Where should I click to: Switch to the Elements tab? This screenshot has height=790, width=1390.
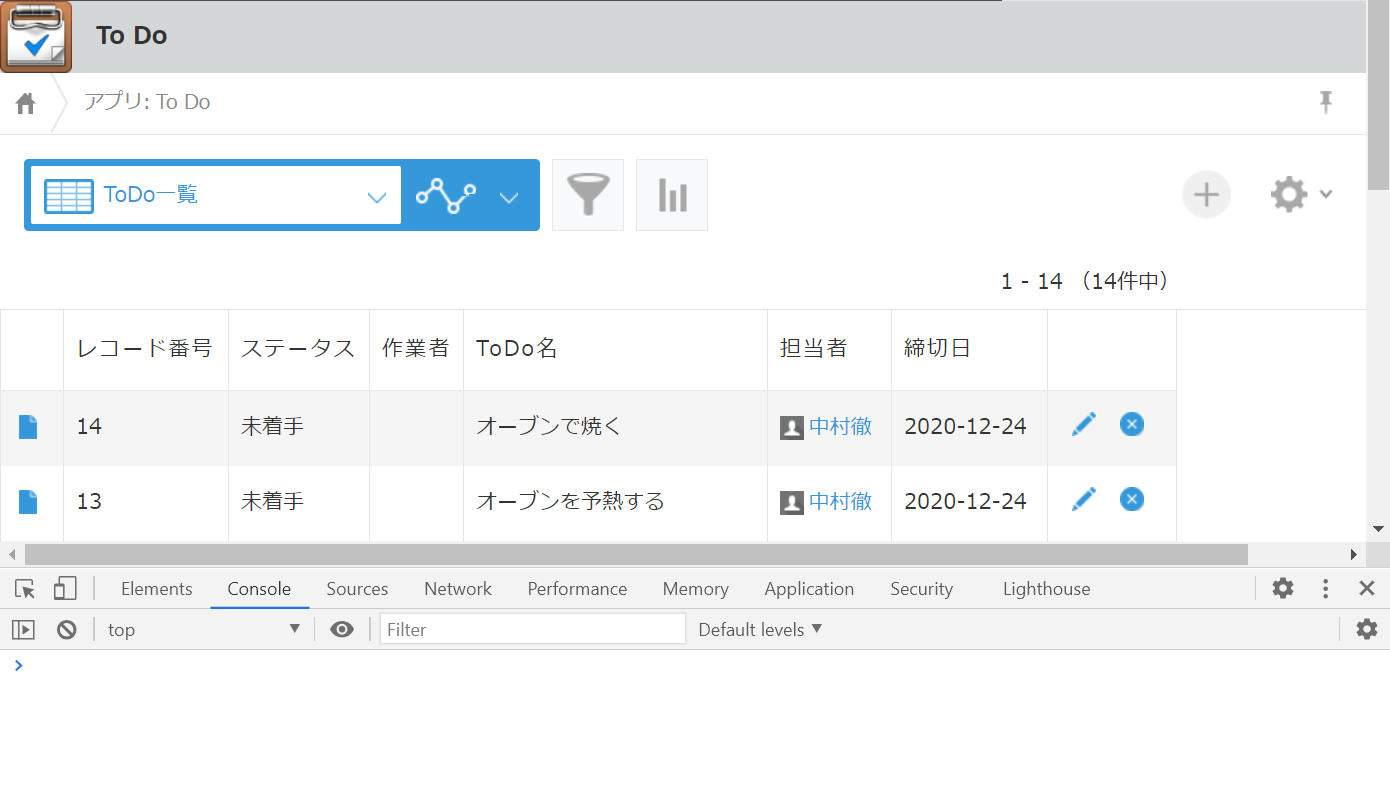[156, 589]
